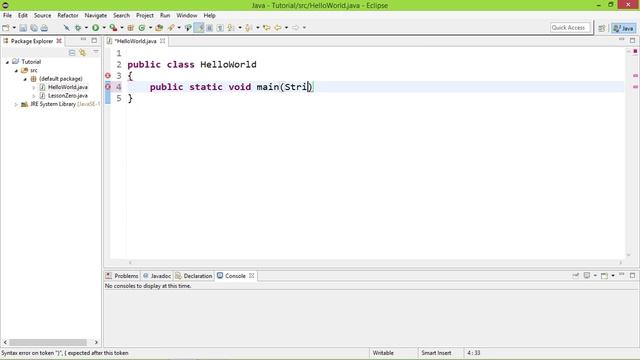Close the HelloWorld.java editor tab
This screenshot has height=360, width=640.
[x=163, y=41]
